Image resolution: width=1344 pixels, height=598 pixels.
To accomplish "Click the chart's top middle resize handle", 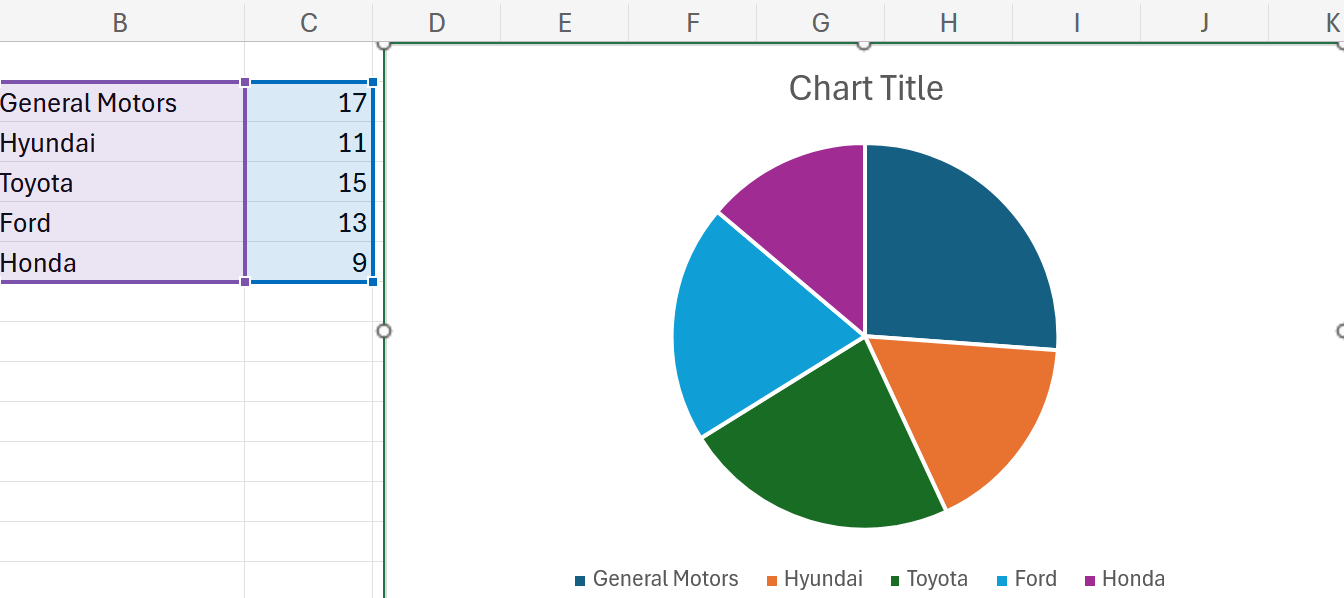I will pyautogui.click(x=864, y=43).
